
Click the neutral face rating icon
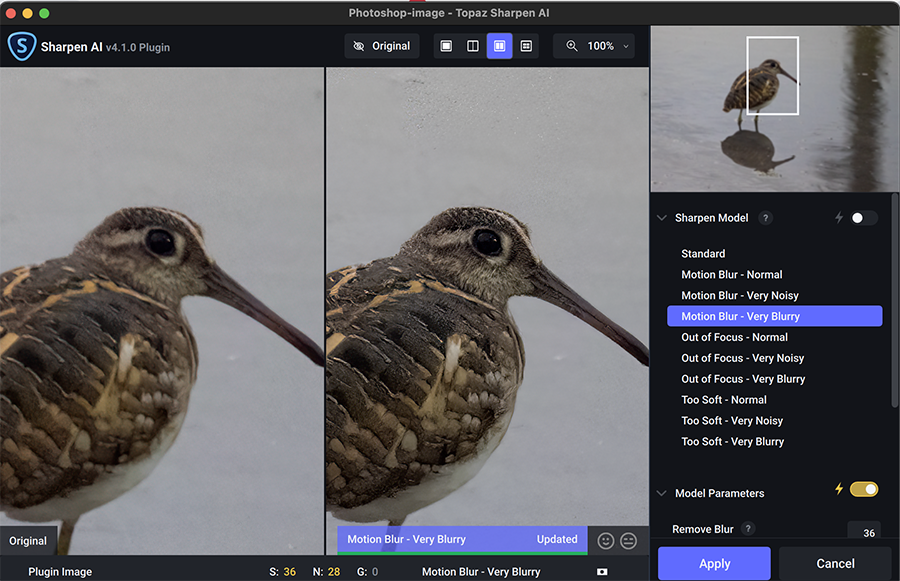(629, 540)
